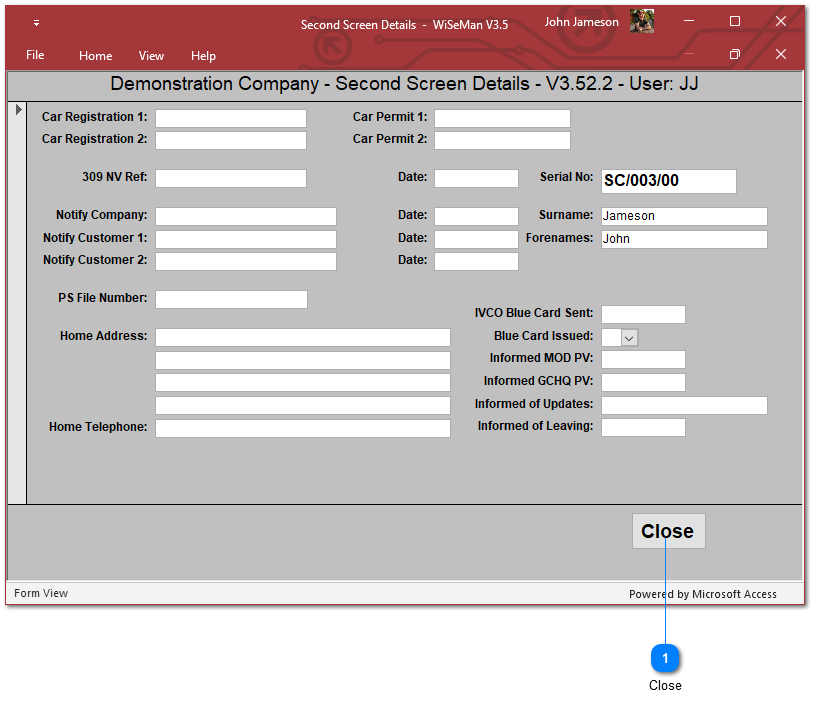Click the blue number 1 annotation marker
This screenshot has width=814, height=709.
pyautogui.click(x=665, y=658)
